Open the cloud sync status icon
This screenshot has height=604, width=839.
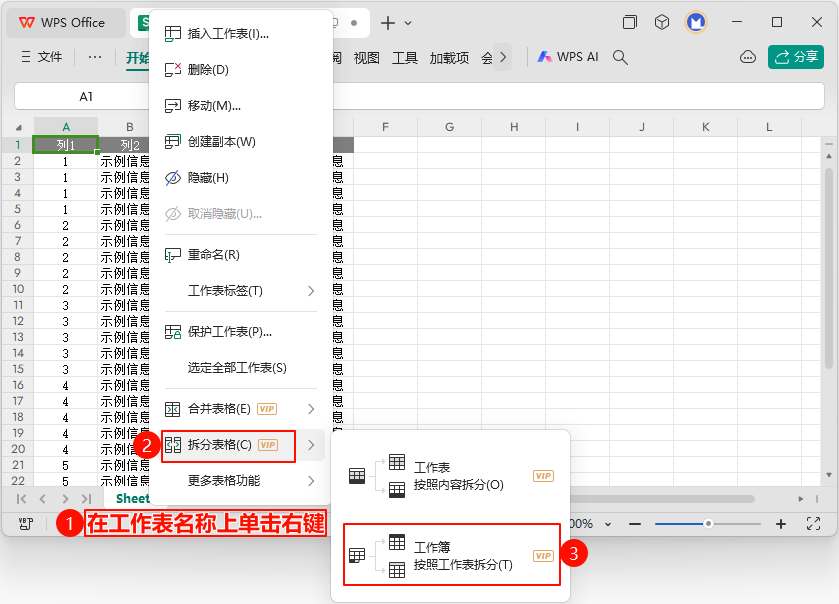(x=747, y=58)
